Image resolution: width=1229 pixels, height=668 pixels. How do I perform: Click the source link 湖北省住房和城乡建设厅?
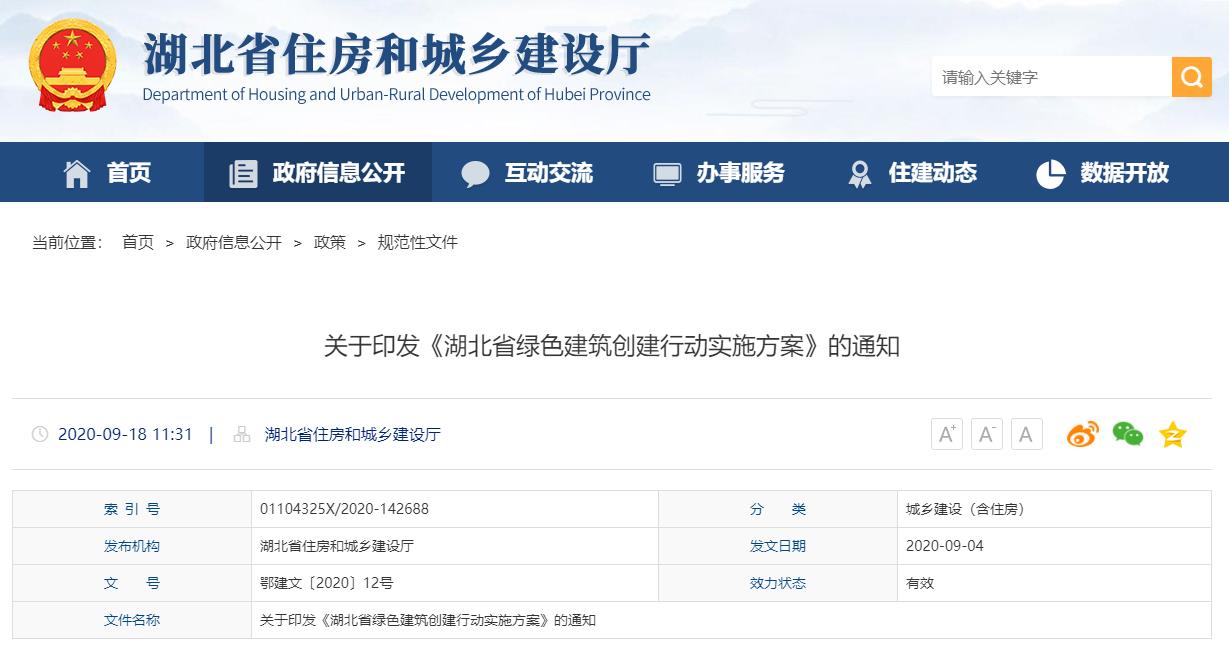353,434
